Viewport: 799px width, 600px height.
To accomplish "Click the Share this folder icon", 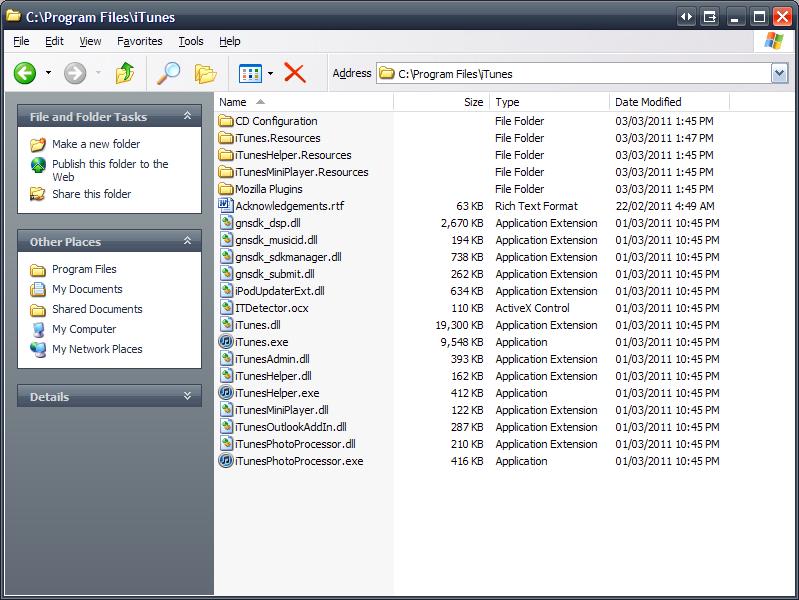I will [37, 194].
